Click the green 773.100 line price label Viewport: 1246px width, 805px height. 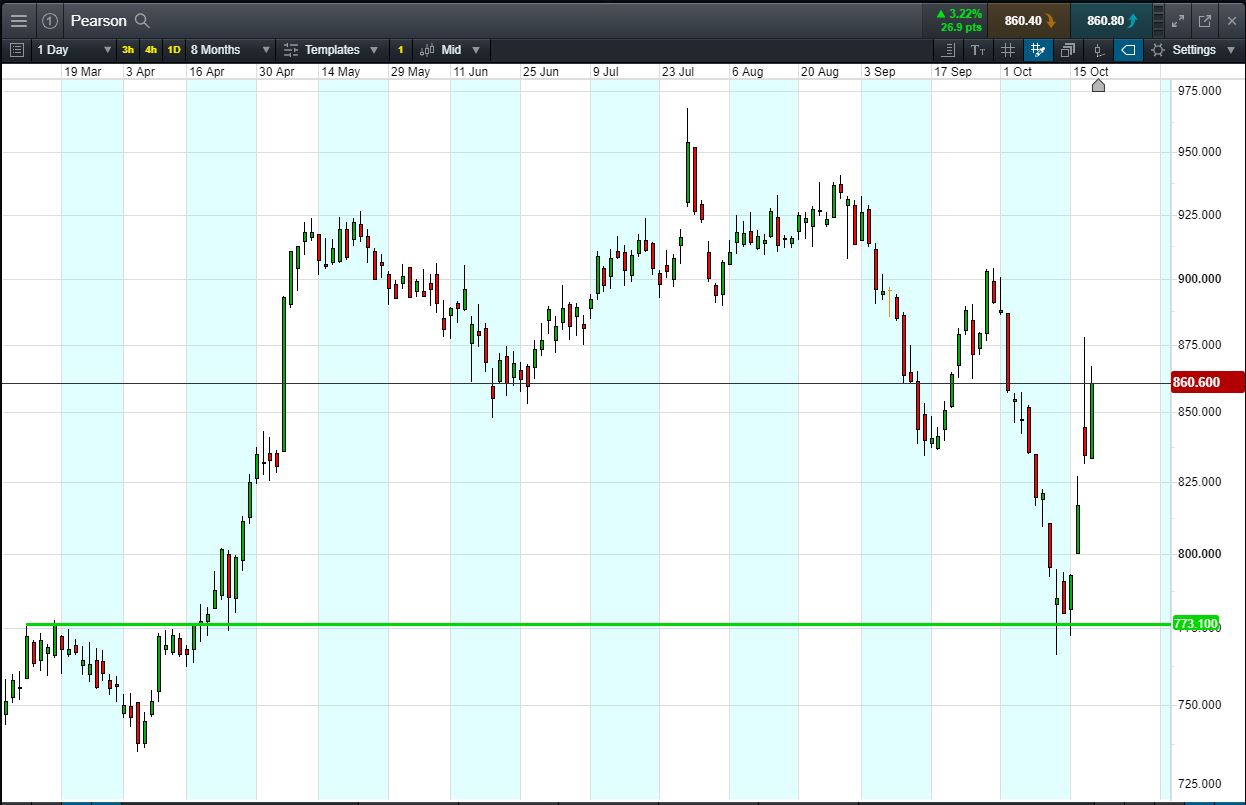1195,624
